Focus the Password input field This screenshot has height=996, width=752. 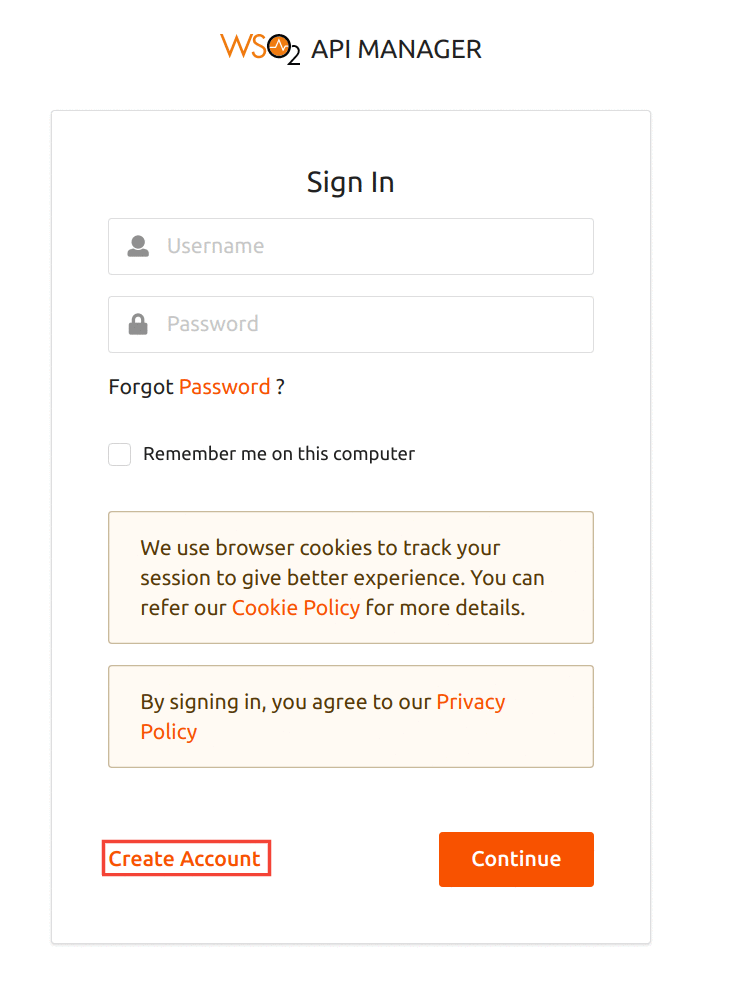tap(351, 324)
